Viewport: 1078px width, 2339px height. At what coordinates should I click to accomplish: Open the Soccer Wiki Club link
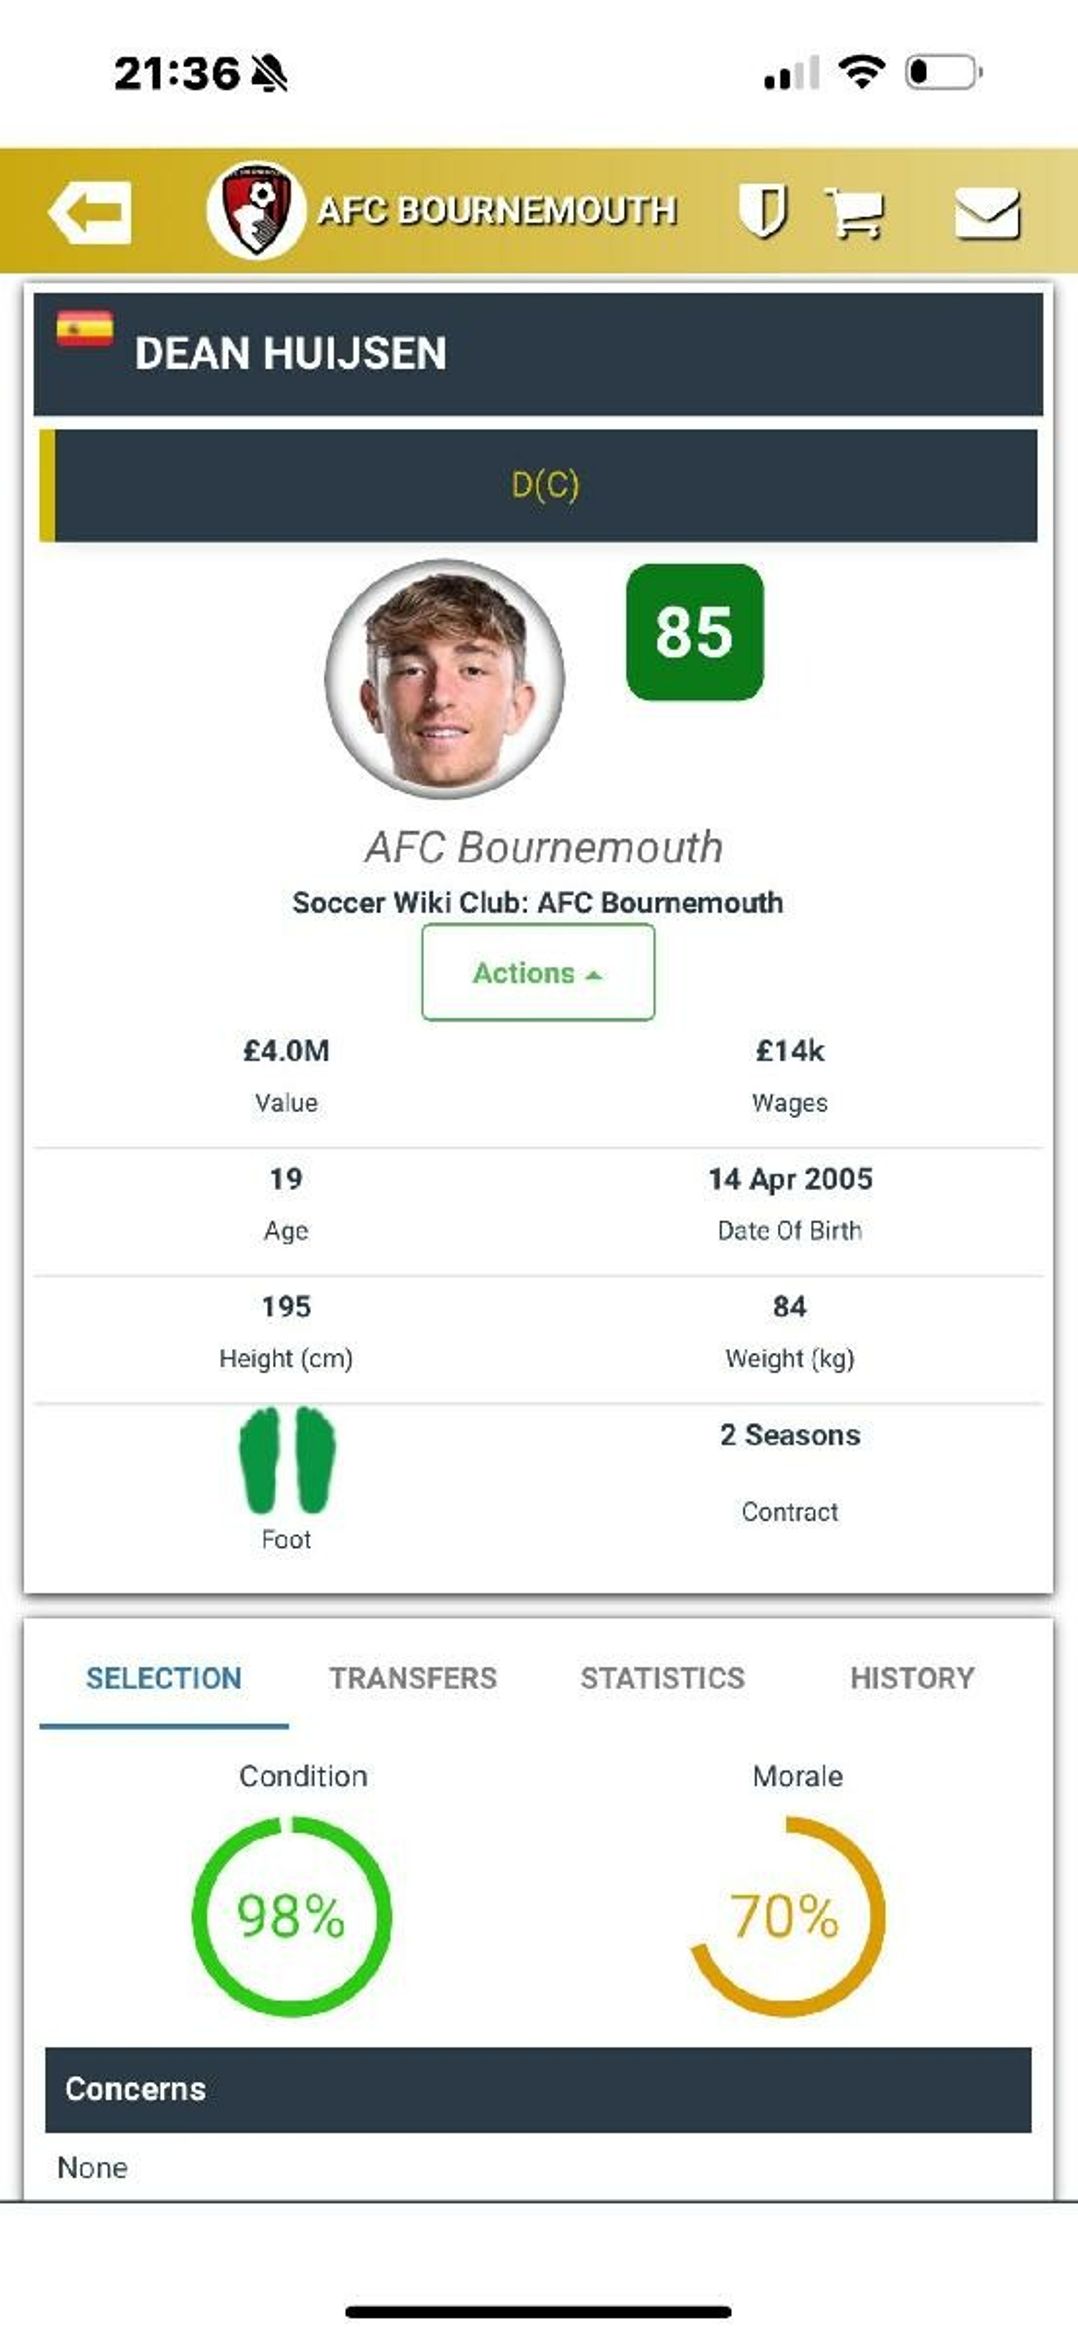coord(538,902)
